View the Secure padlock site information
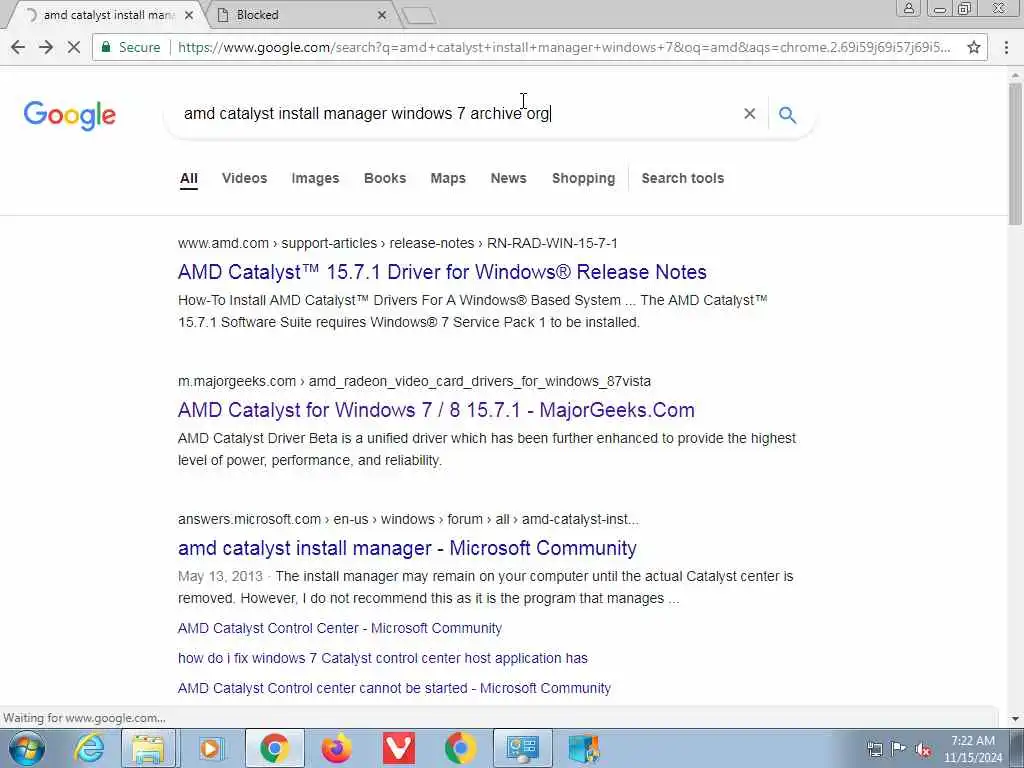 pos(131,47)
